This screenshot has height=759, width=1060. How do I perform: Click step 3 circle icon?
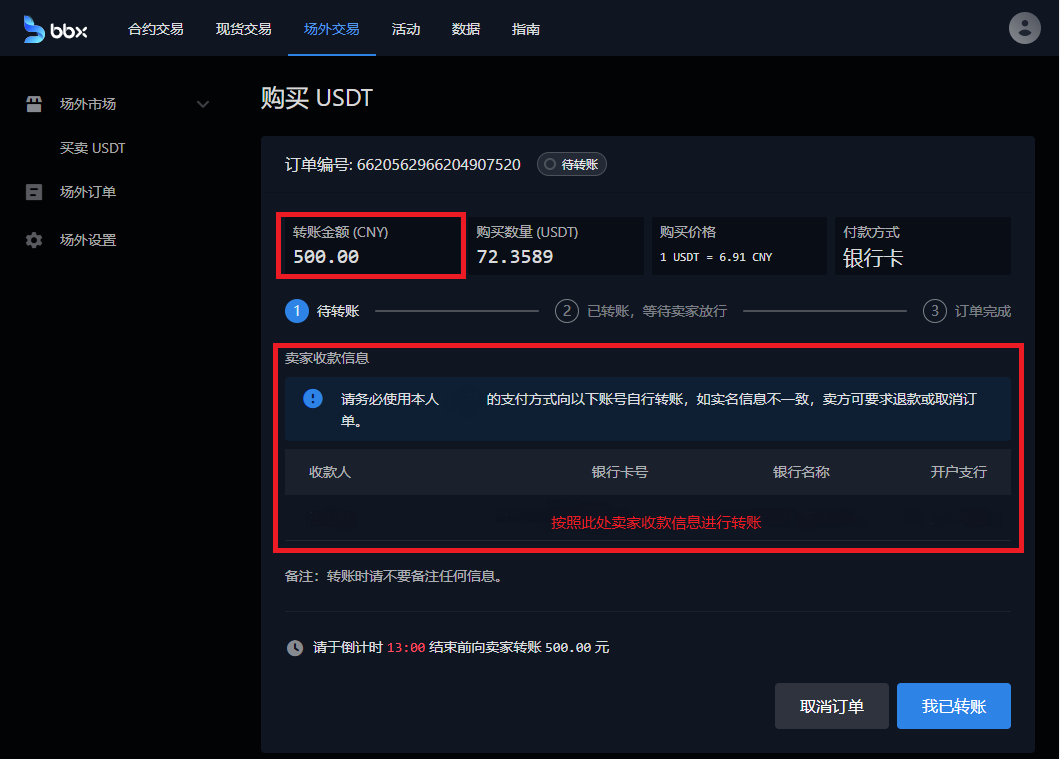934,311
